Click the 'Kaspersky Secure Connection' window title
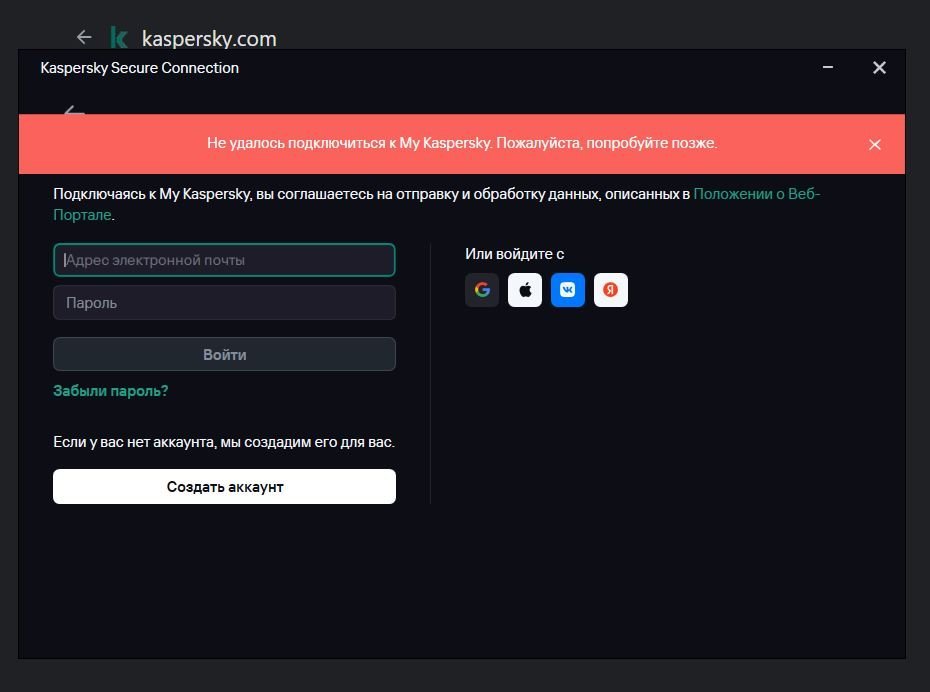 coord(139,68)
